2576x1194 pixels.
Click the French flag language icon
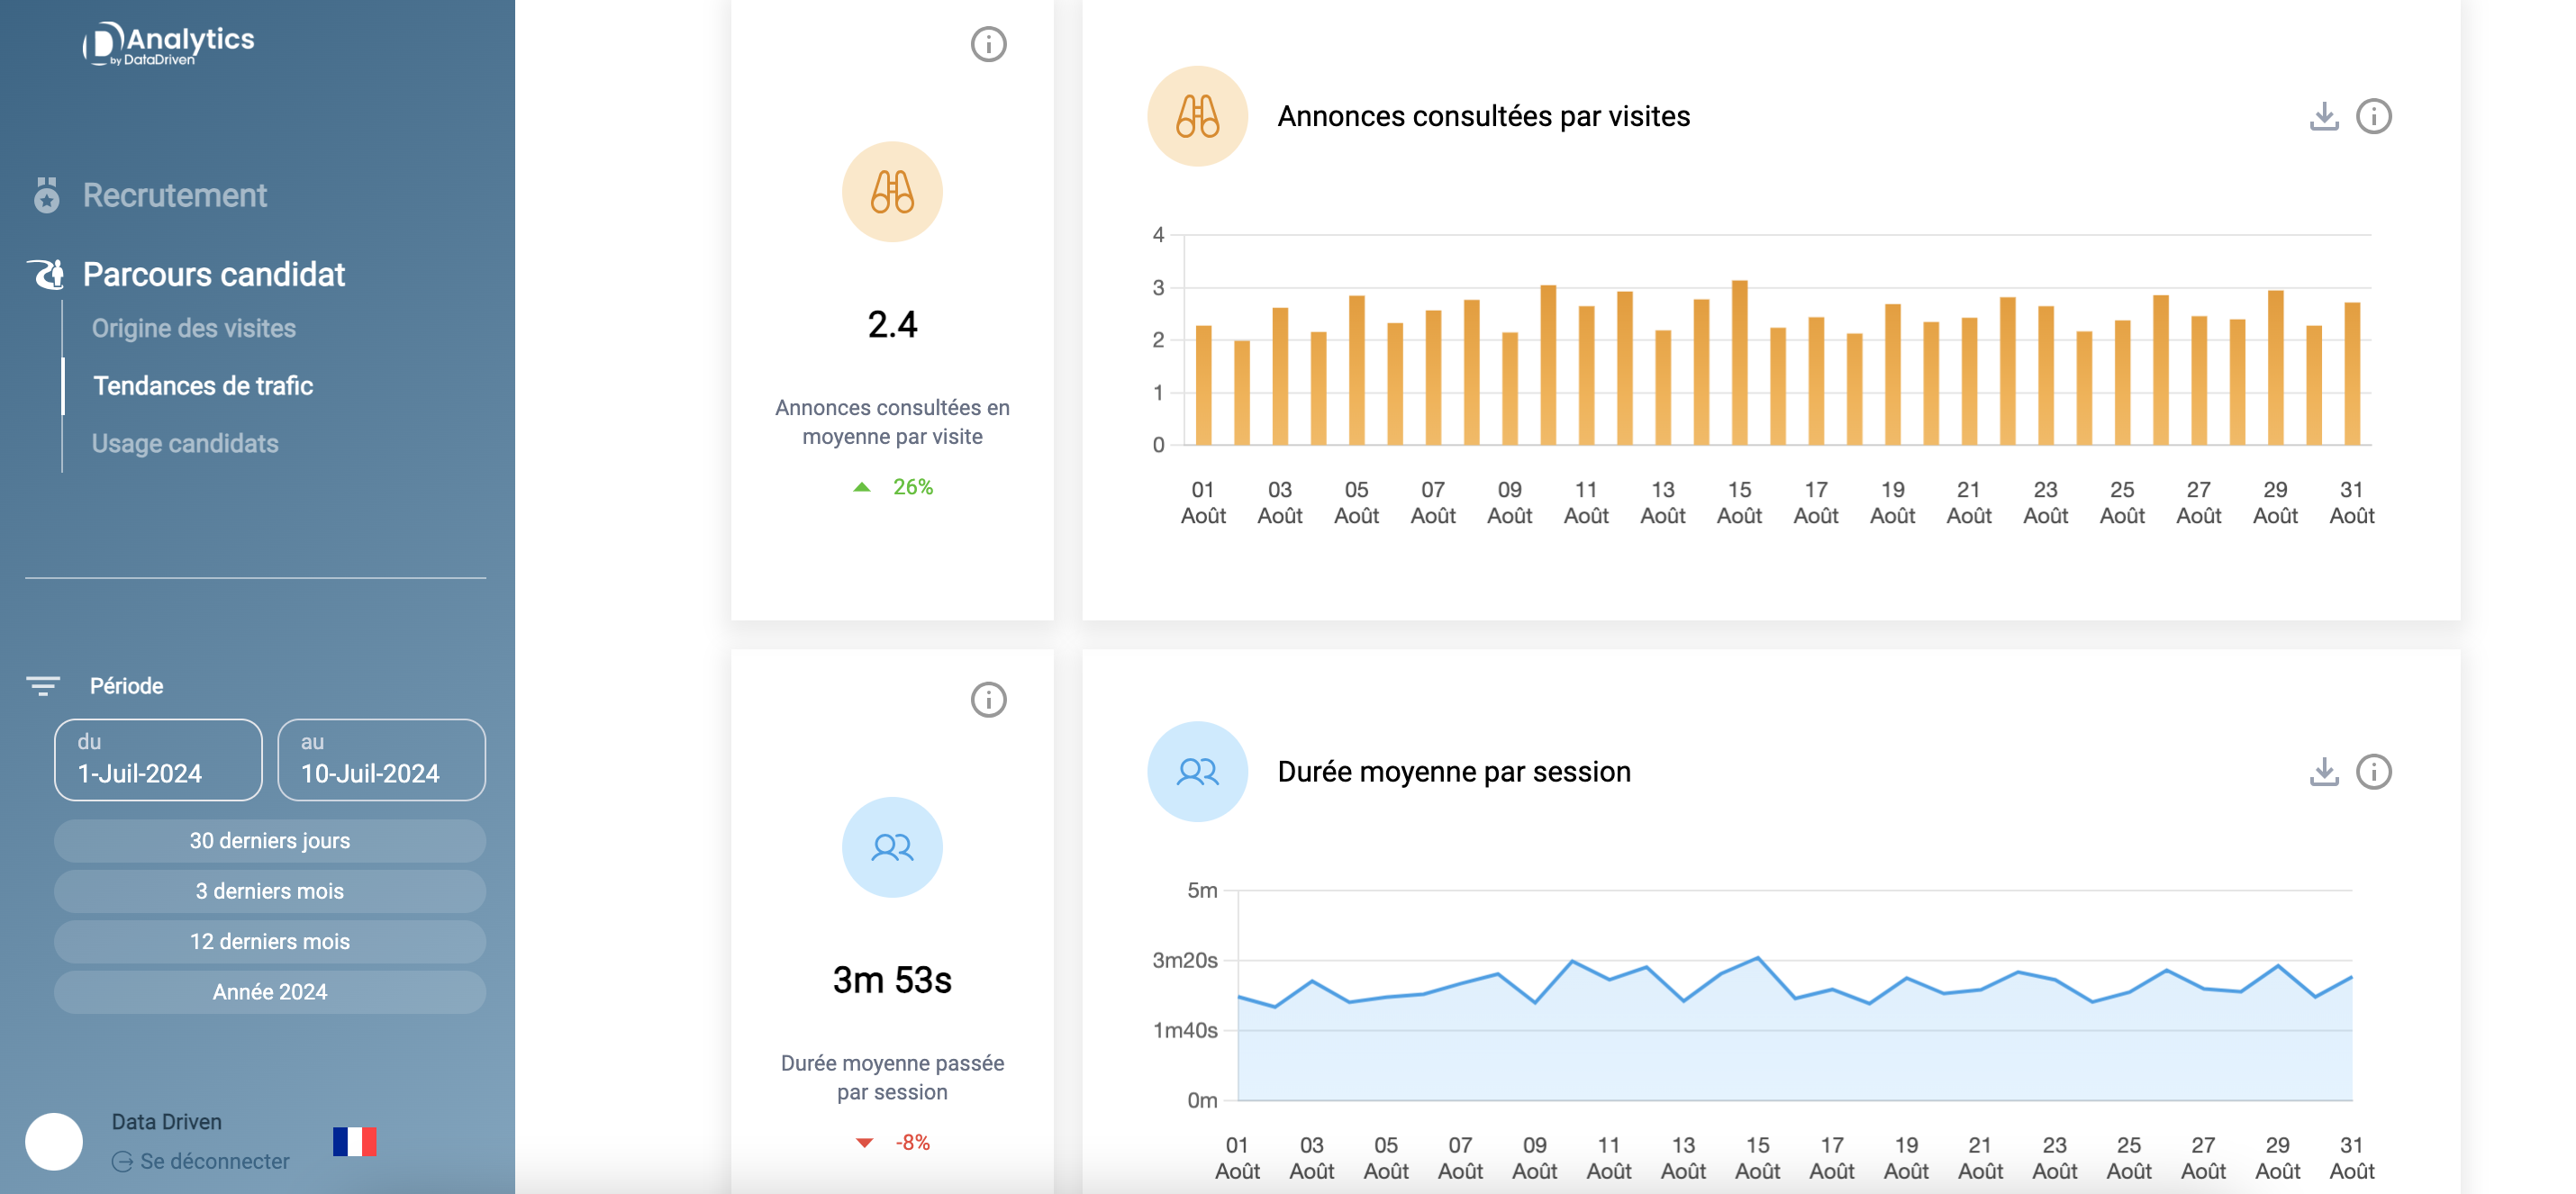pos(354,1141)
